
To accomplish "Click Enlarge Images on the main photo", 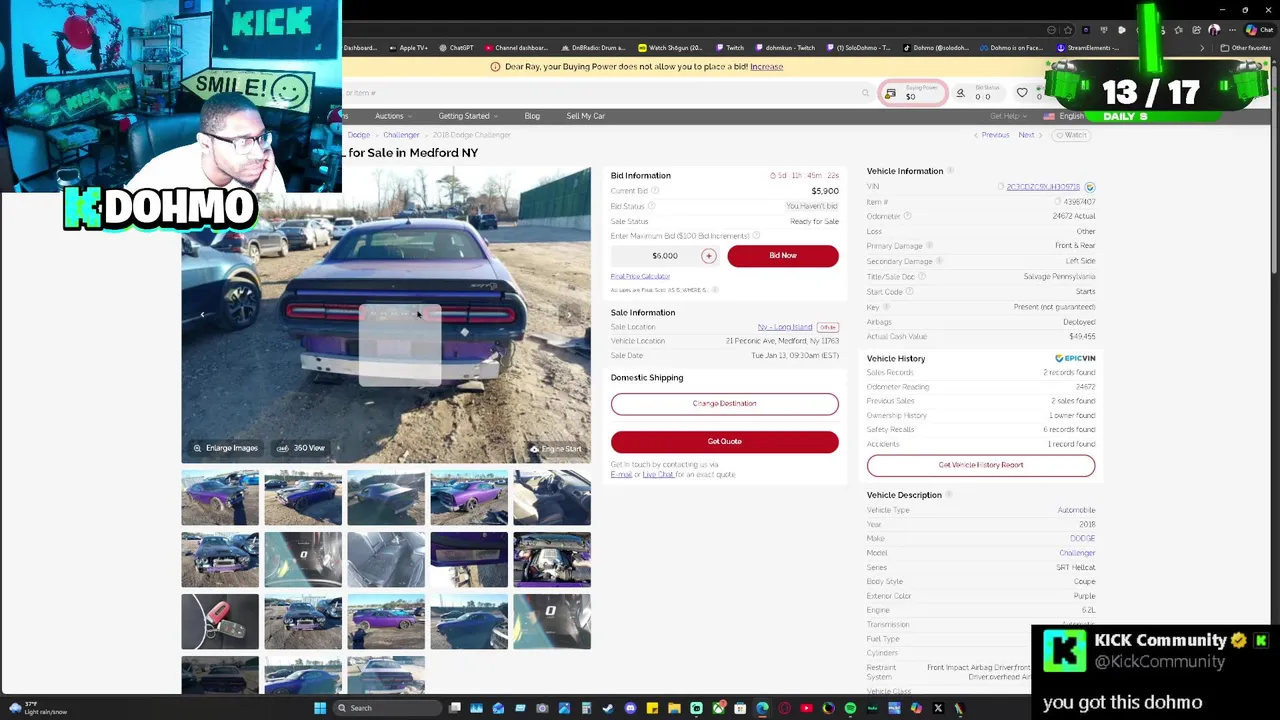I will click(225, 448).
